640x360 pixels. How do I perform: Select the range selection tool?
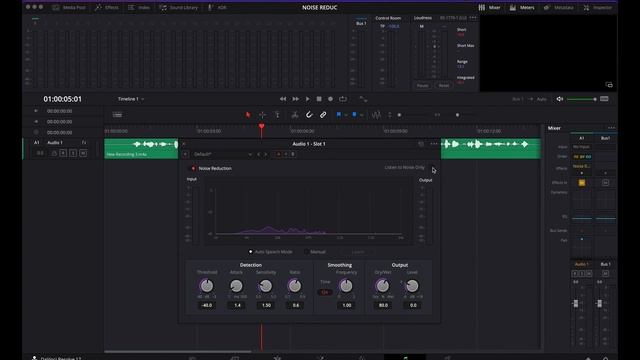(262, 115)
